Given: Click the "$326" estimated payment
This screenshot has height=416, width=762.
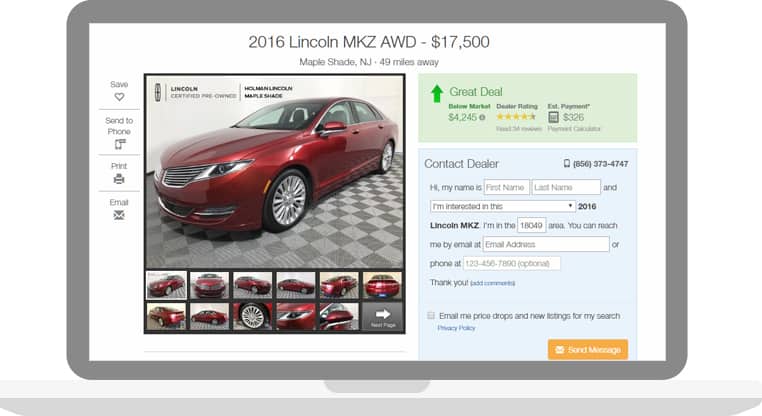Looking at the screenshot, I should click(x=573, y=117).
